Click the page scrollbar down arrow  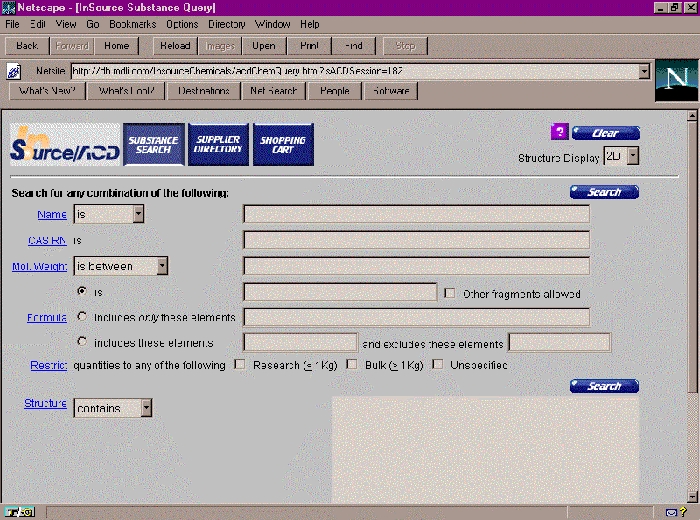point(692,496)
